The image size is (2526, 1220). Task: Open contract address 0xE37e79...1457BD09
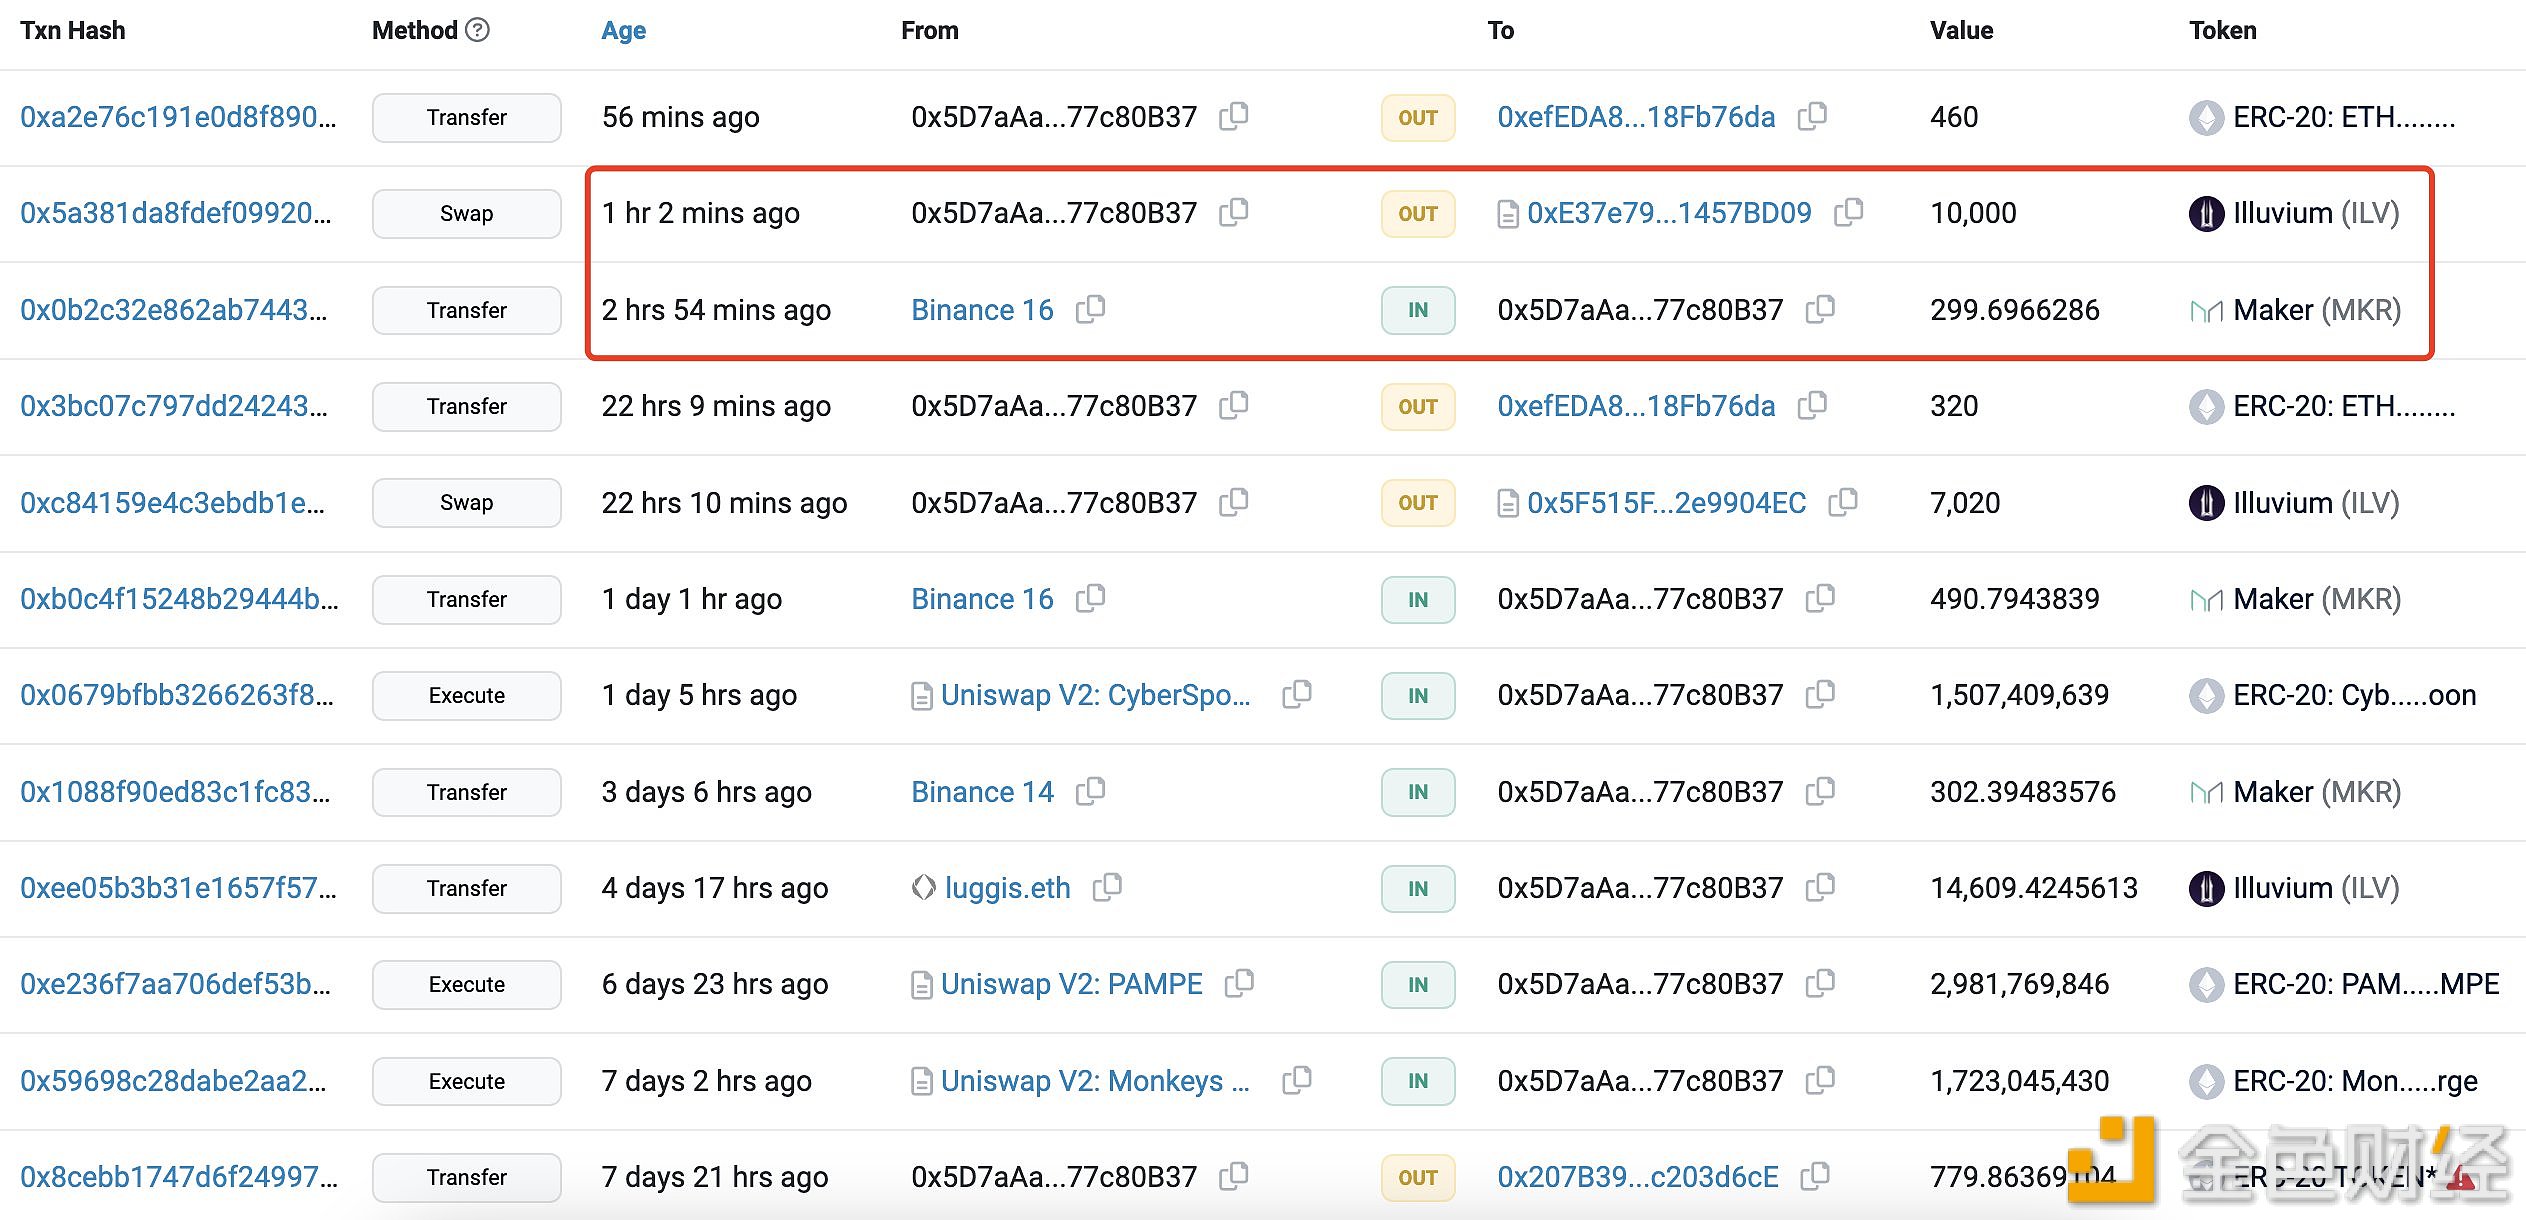[1669, 213]
